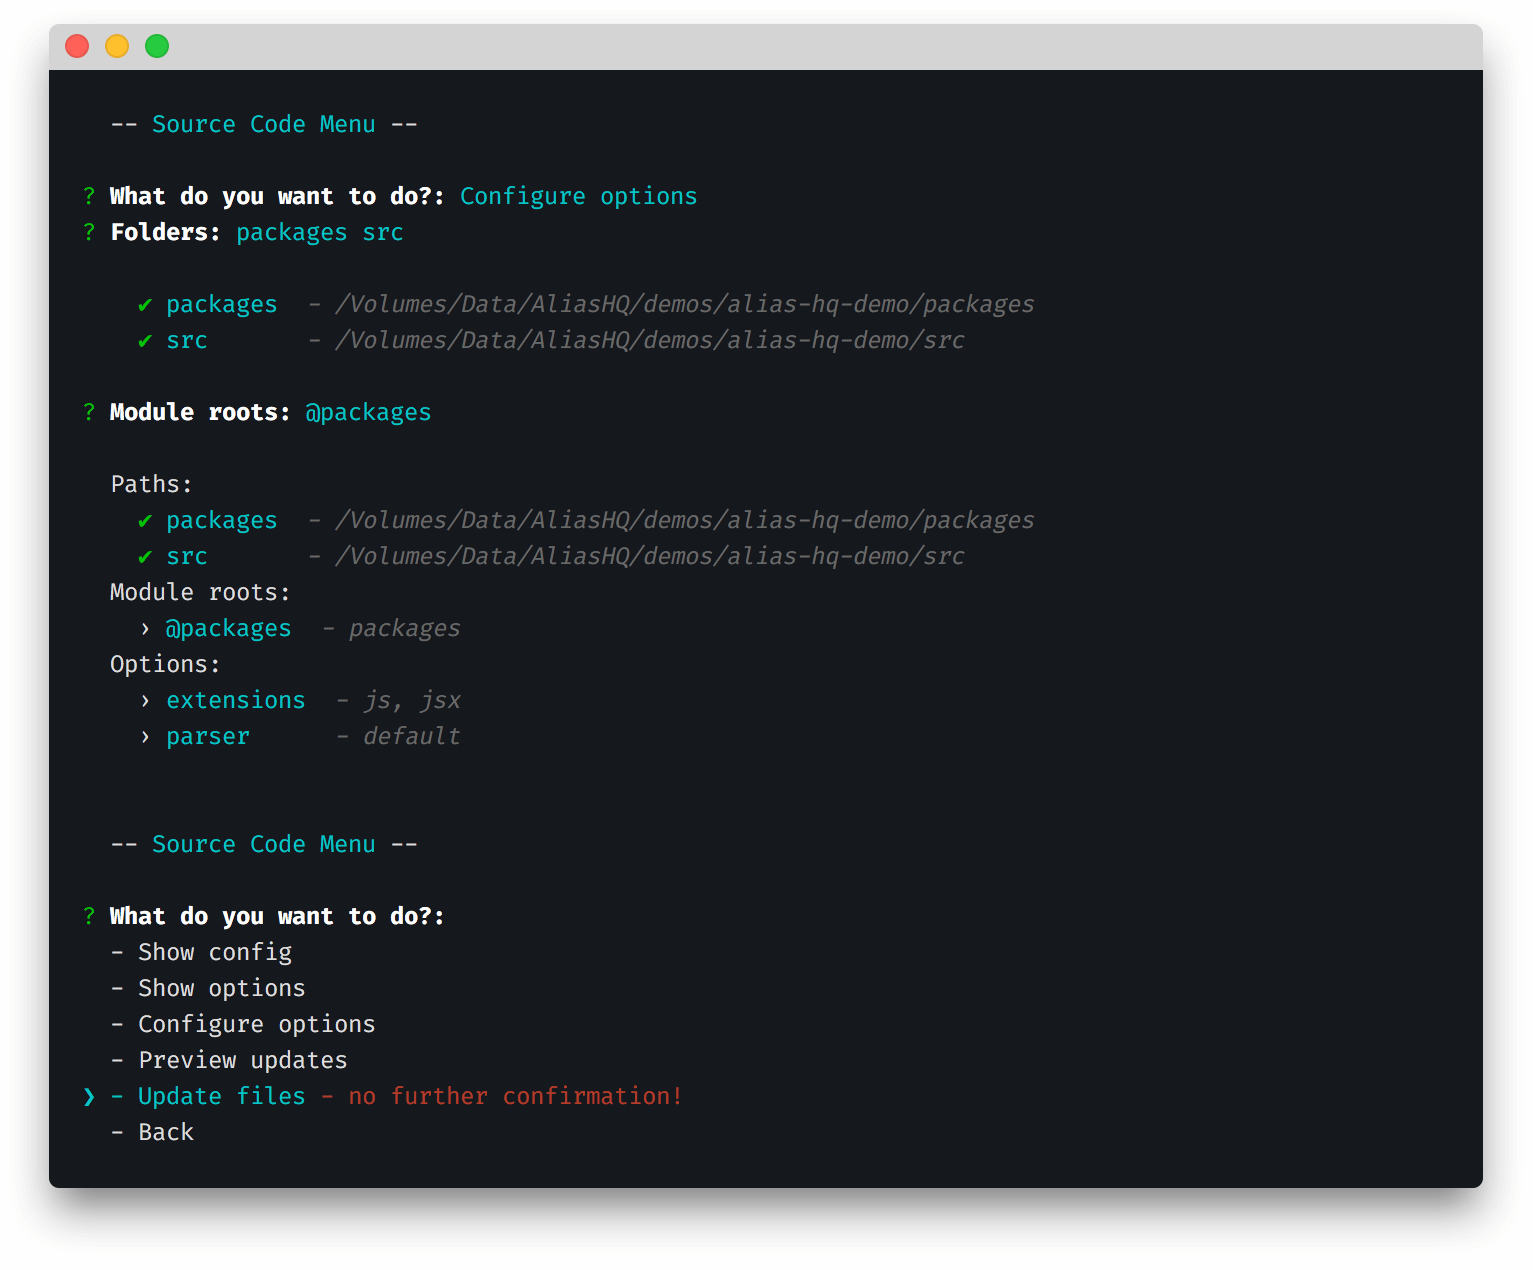Select Show config from the menu
This screenshot has height=1270, width=1533.
(x=214, y=953)
